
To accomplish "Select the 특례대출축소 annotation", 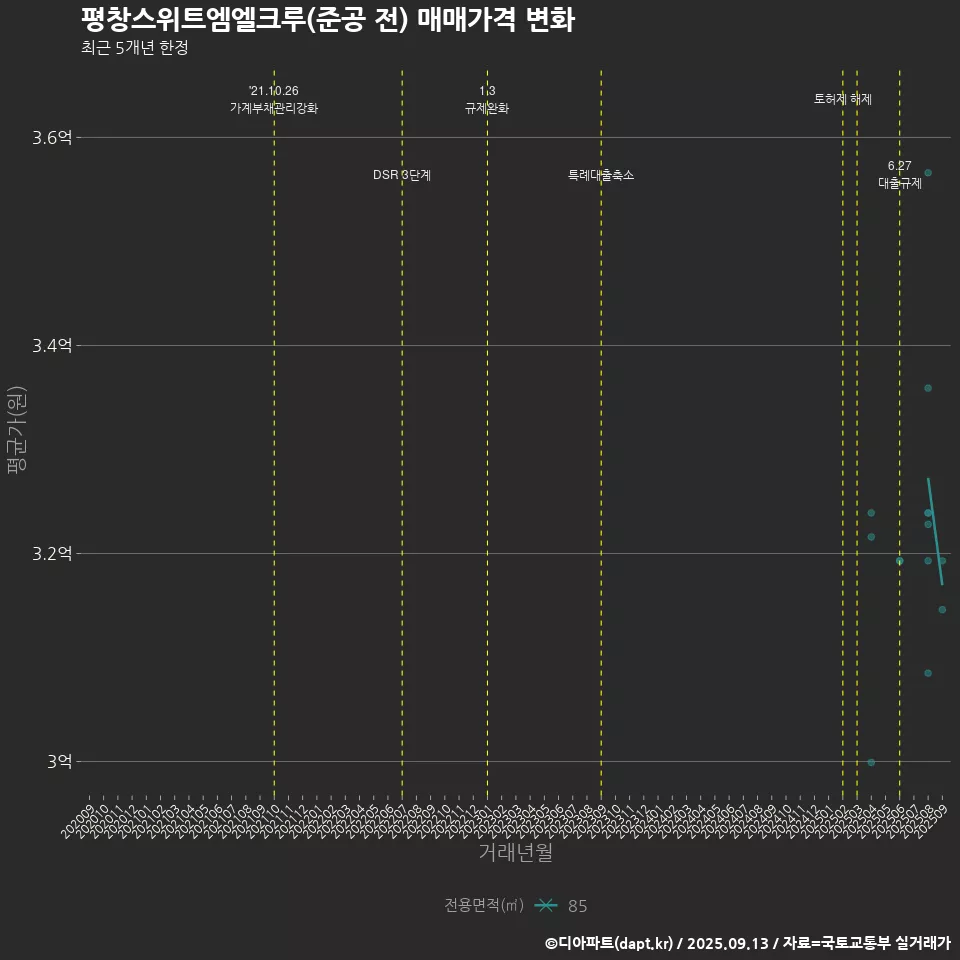I will coord(601,175).
